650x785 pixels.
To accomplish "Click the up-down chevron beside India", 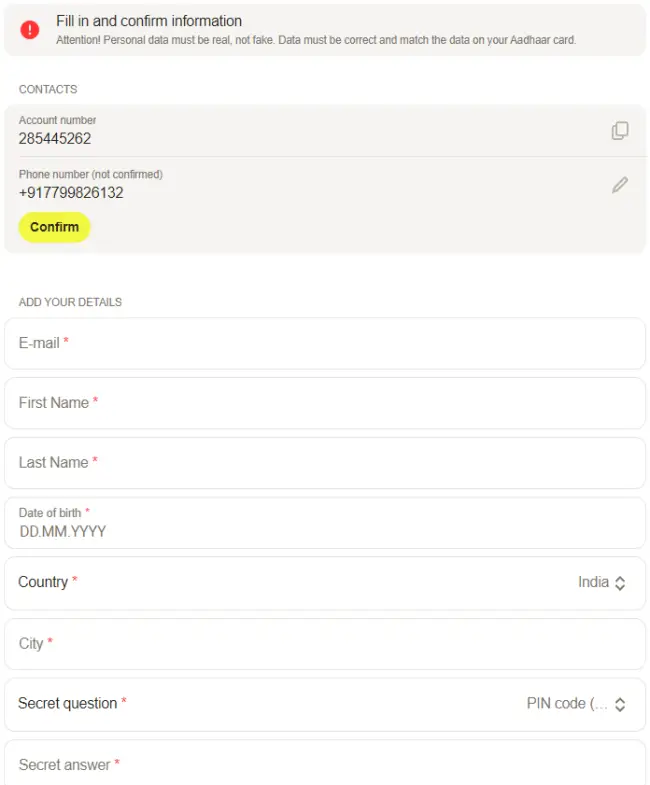I will click(620, 583).
